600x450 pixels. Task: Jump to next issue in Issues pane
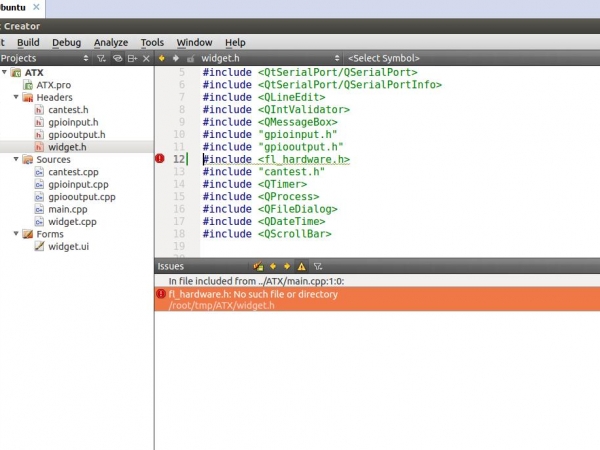tap(286, 267)
